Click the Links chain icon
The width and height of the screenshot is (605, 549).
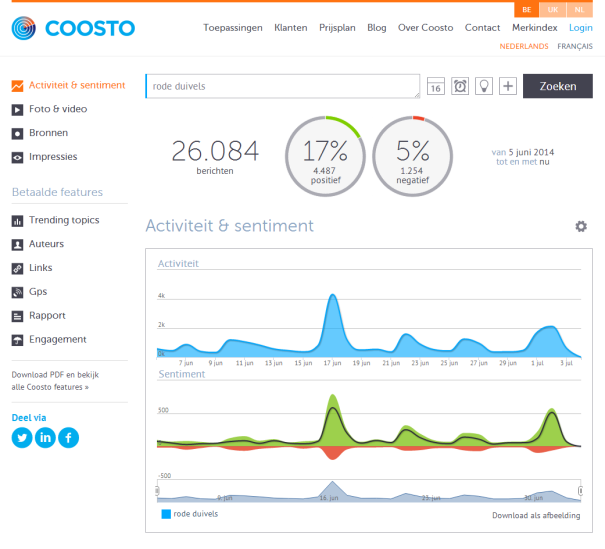(17, 269)
